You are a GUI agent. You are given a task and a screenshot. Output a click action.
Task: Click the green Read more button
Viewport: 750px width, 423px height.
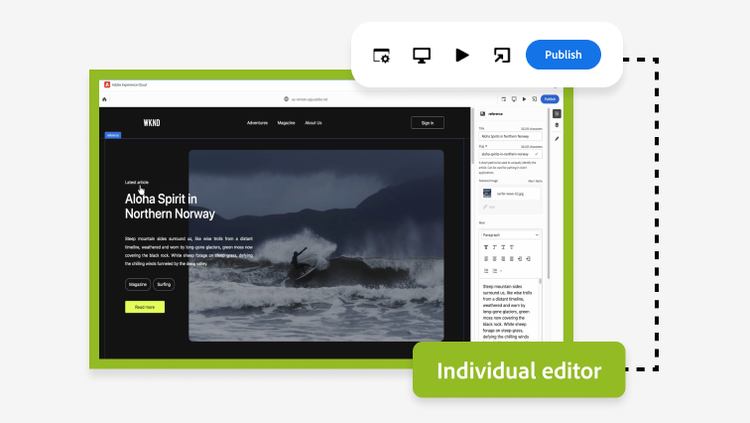[x=145, y=307]
